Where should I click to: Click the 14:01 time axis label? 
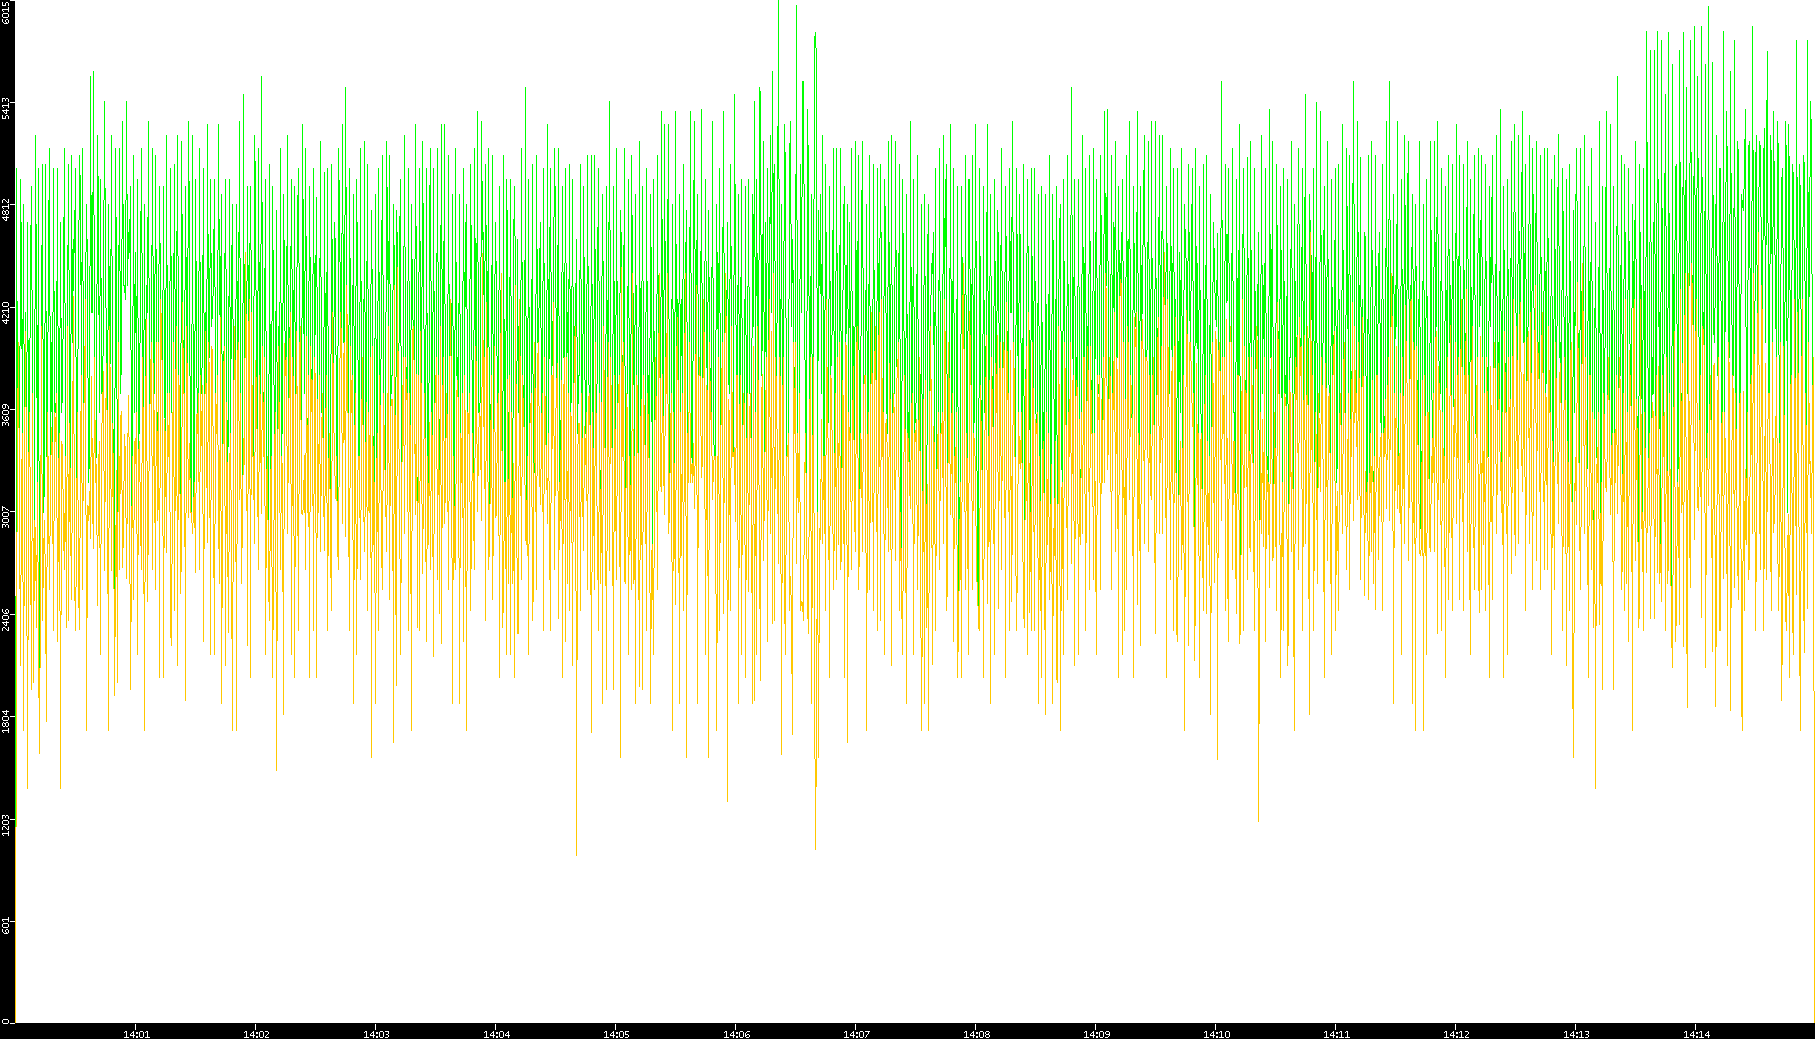pyautogui.click(x=136, y=1034)
